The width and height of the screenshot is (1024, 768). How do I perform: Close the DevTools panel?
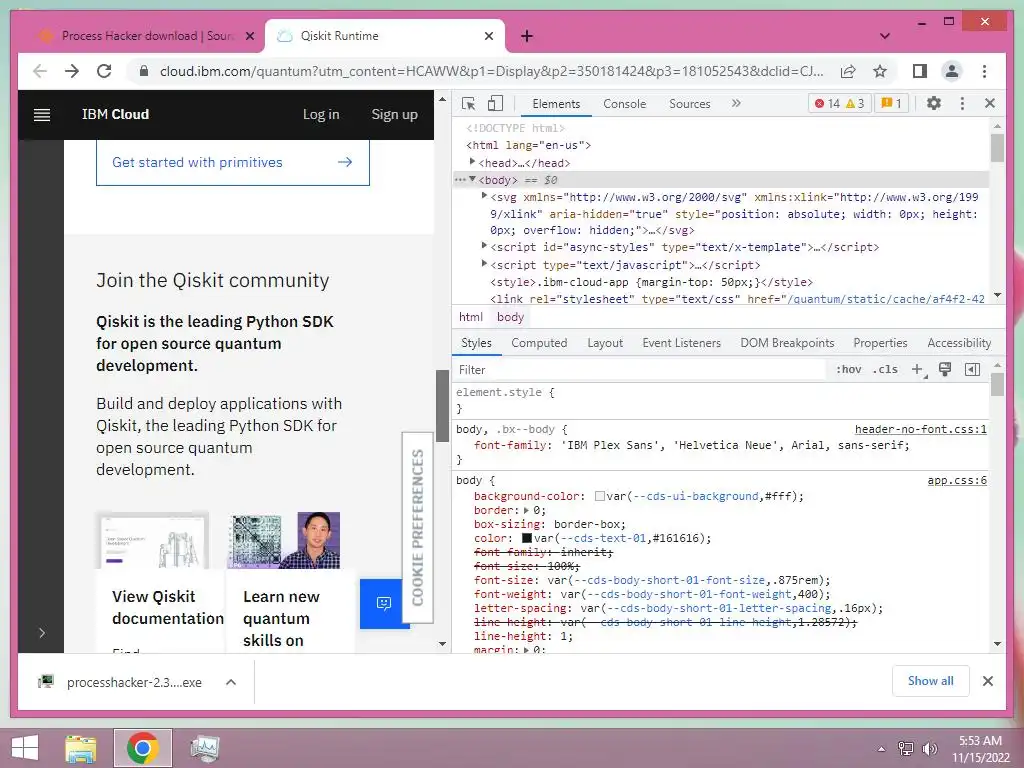(x=990, y=103)
